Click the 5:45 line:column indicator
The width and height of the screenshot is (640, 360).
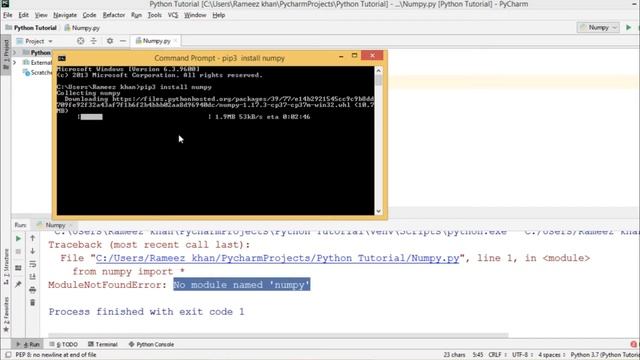tap(478, 355)
